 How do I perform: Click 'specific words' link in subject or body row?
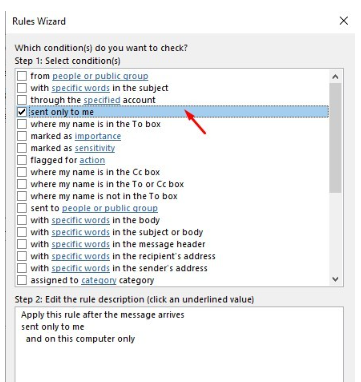80,232
